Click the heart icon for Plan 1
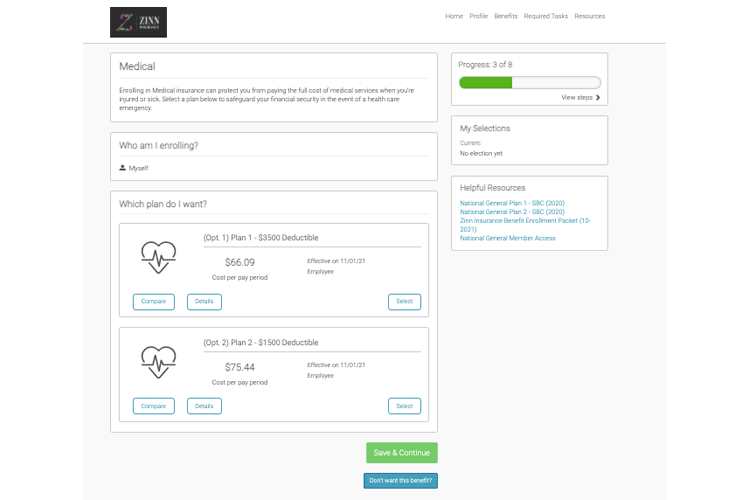 [x=158, y=258]
